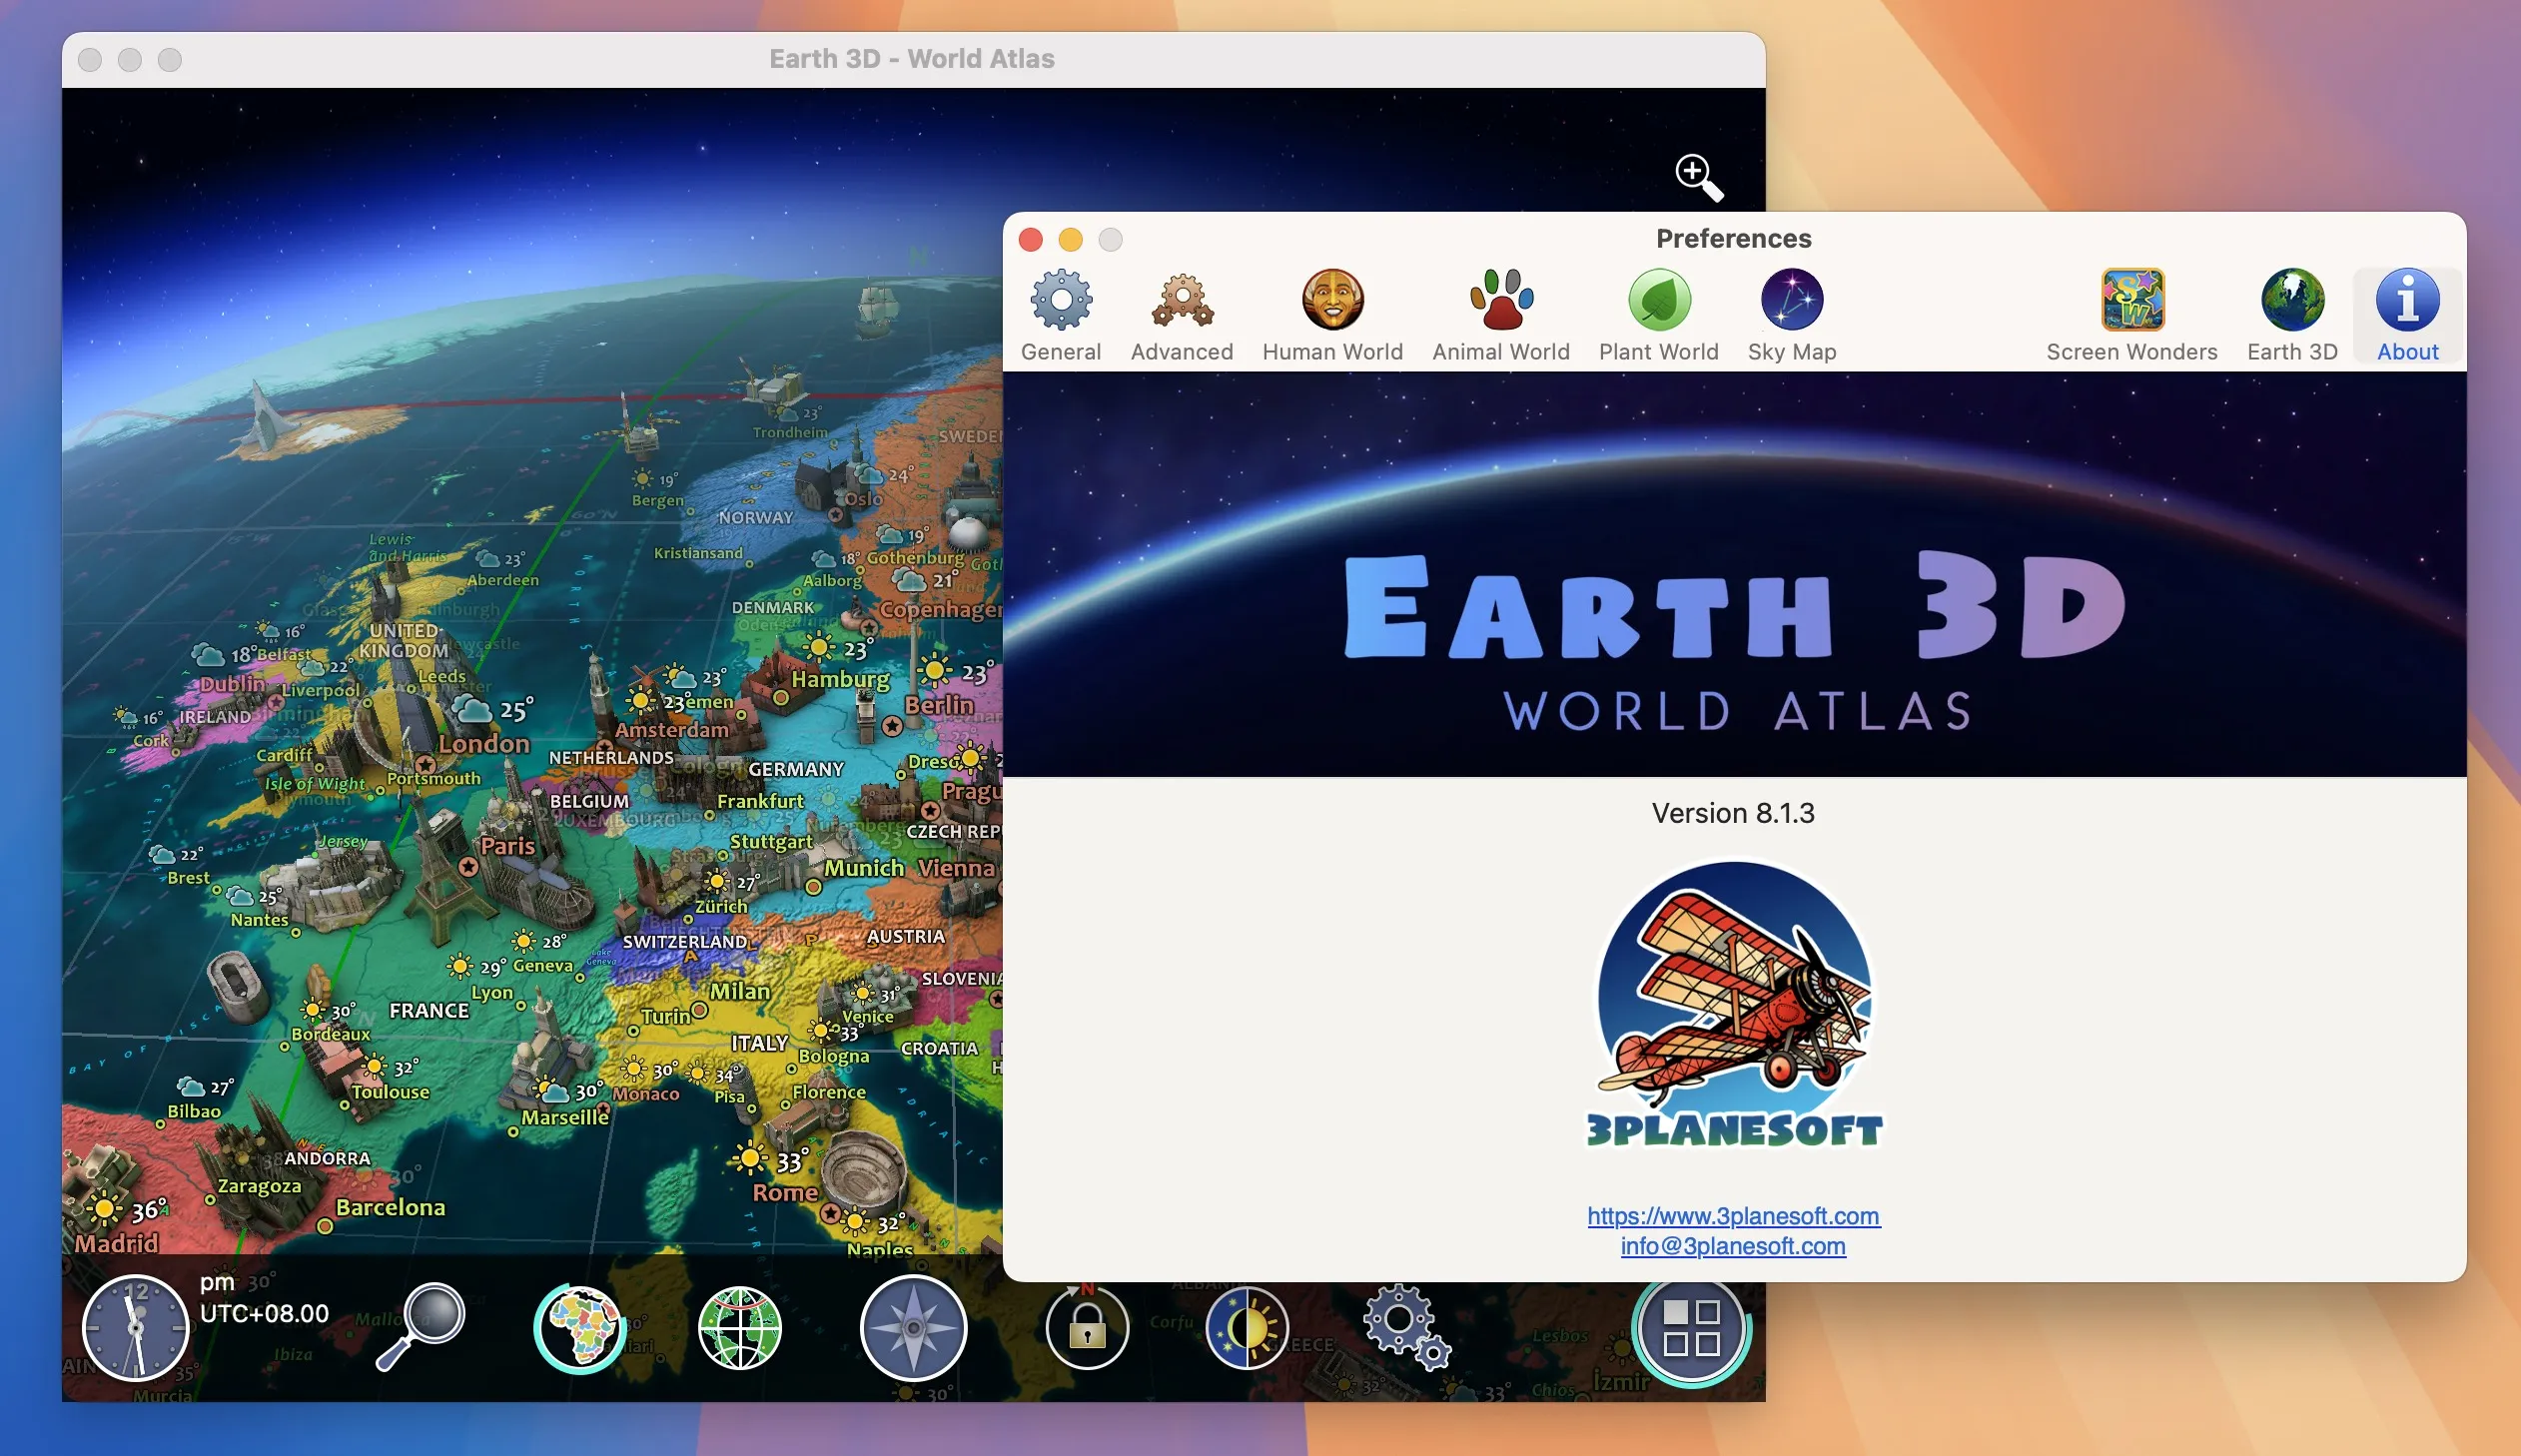This screenshot has width=2521, height=1456.
Task: Click the info@3planesoft.com email link
Action: click(x=1733, y=1245)
